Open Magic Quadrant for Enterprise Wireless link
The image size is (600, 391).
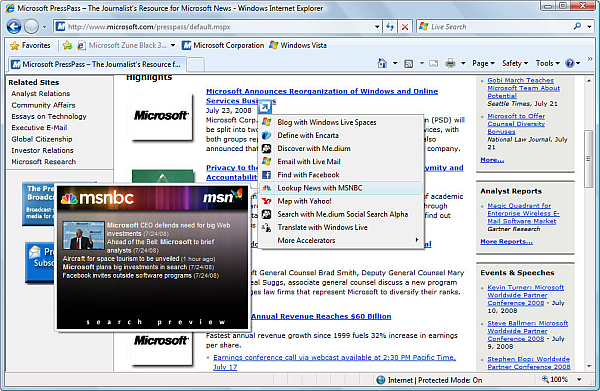pos(523,213)
